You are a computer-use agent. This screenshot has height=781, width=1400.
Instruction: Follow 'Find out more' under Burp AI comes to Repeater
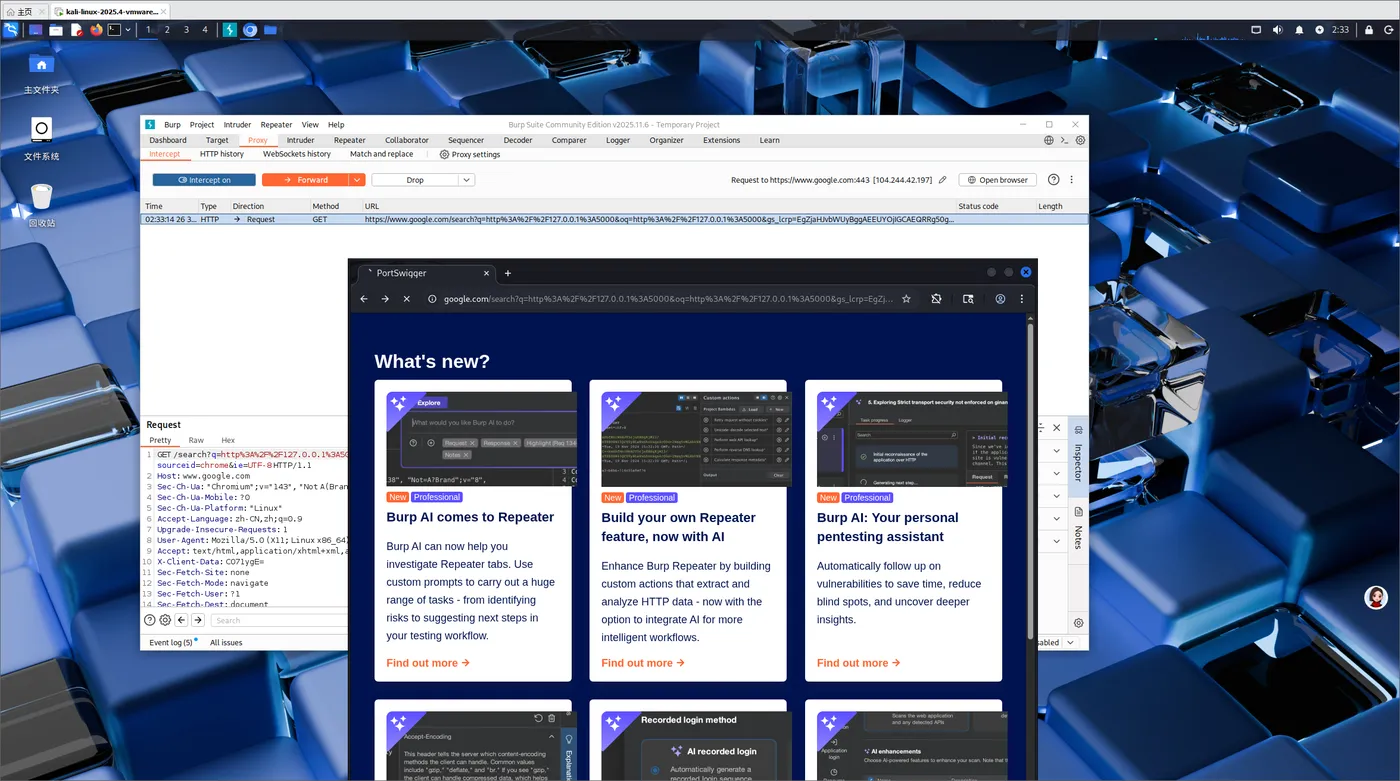(428, 663)
